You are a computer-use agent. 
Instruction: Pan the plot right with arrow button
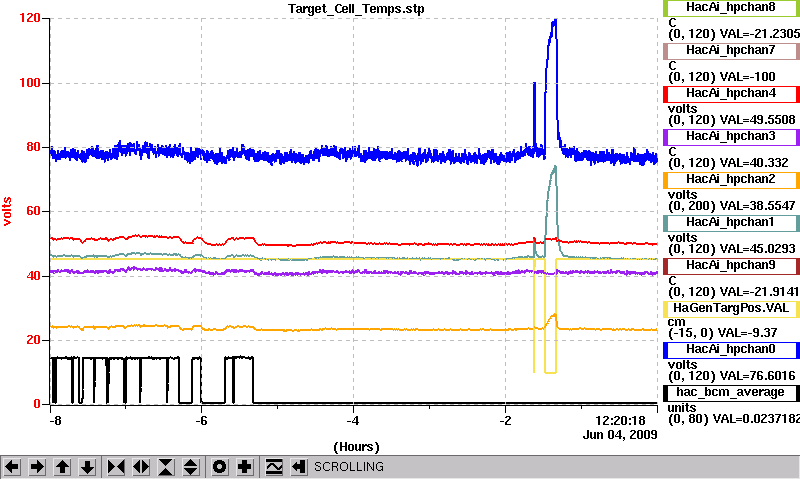37,467
